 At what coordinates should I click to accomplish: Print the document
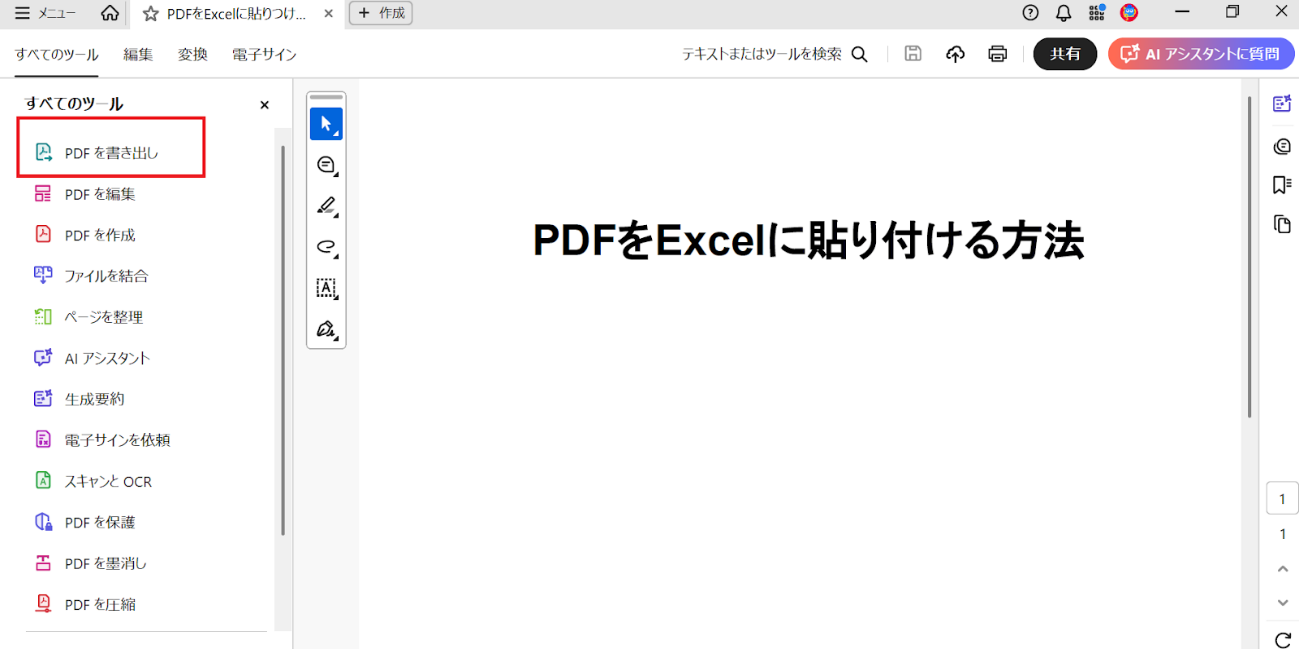click(997, 54)
